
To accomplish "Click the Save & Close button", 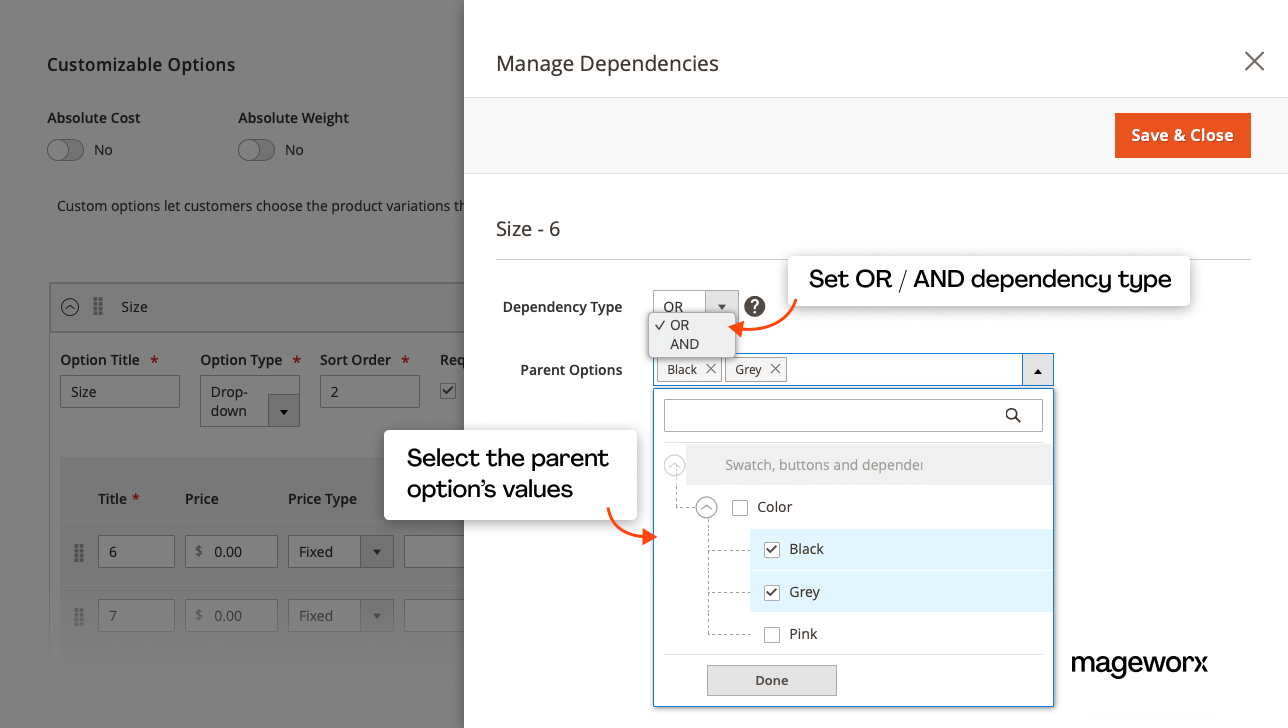I will click(x=1182, y=135).
